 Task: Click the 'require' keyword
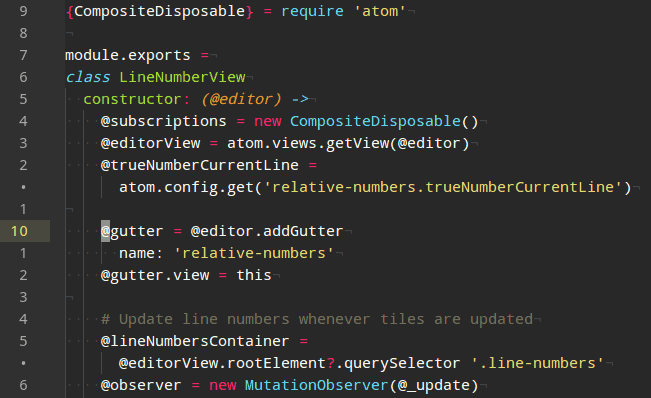coord(312,11)
